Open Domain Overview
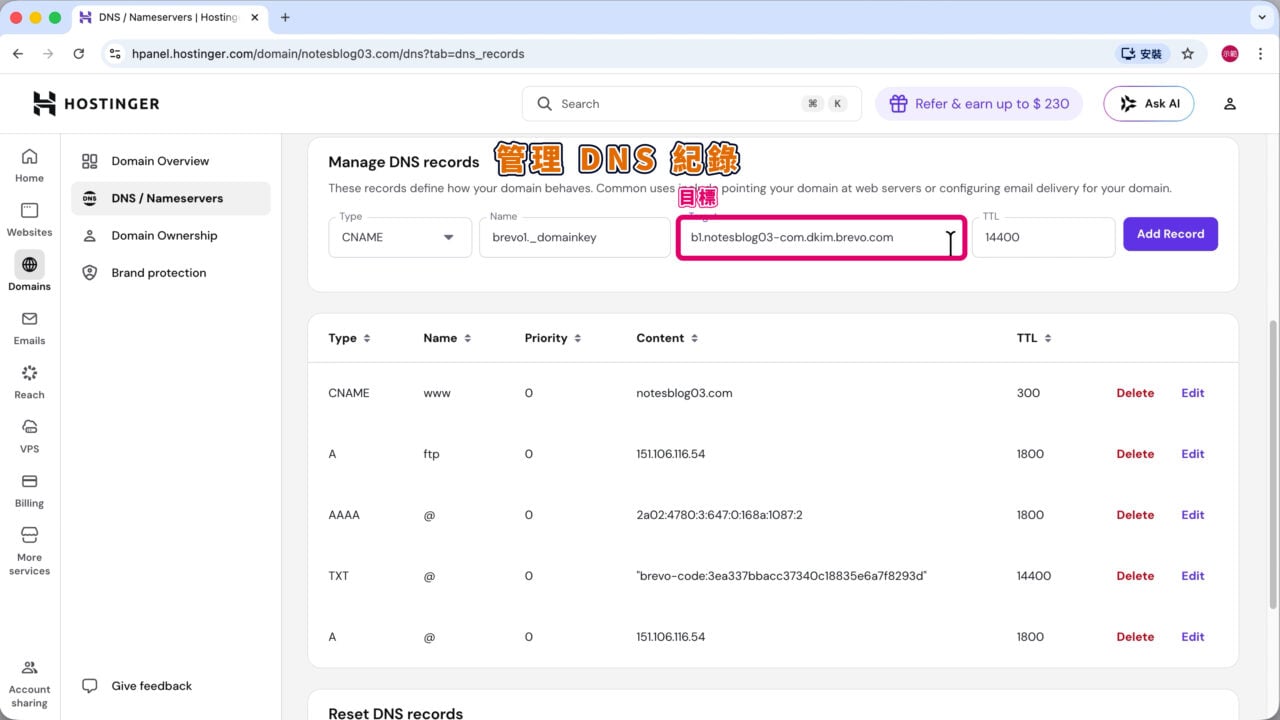Viewport: 1280px width, 720px height. [170, 161]
